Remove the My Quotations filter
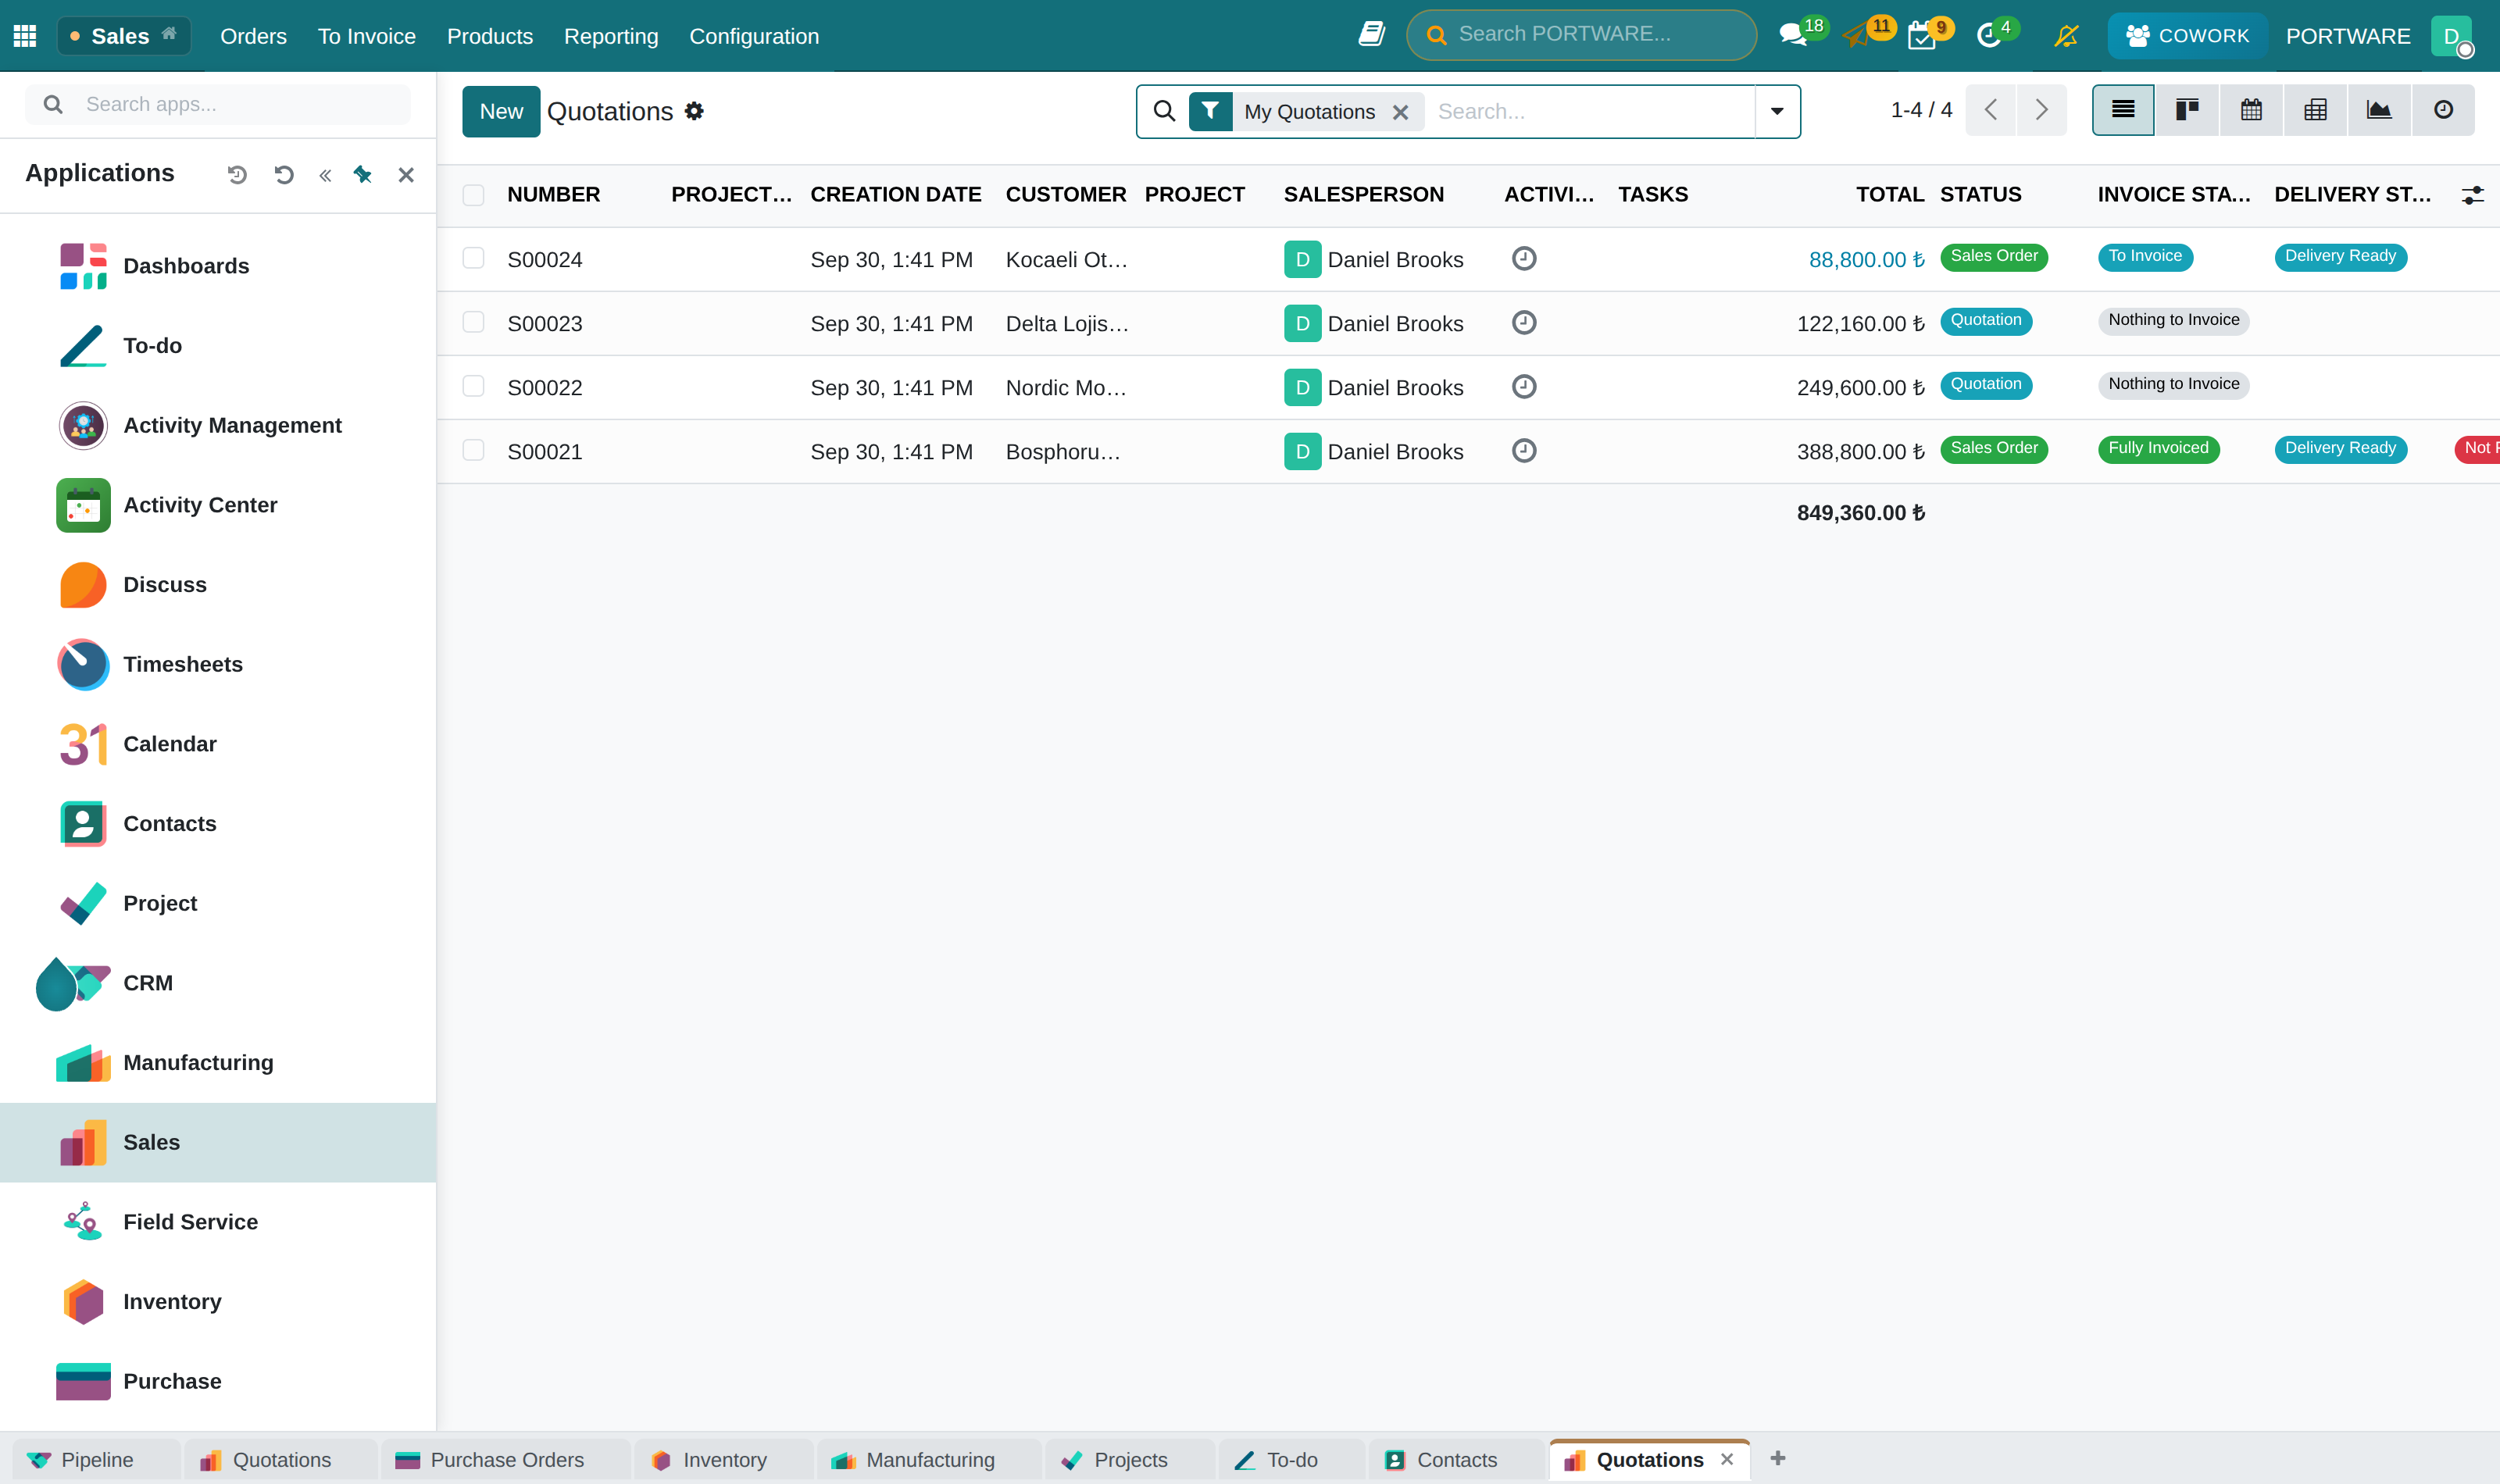Image resolution: width=2500 pixels, height=1484 pixels. click(1400, 112)
